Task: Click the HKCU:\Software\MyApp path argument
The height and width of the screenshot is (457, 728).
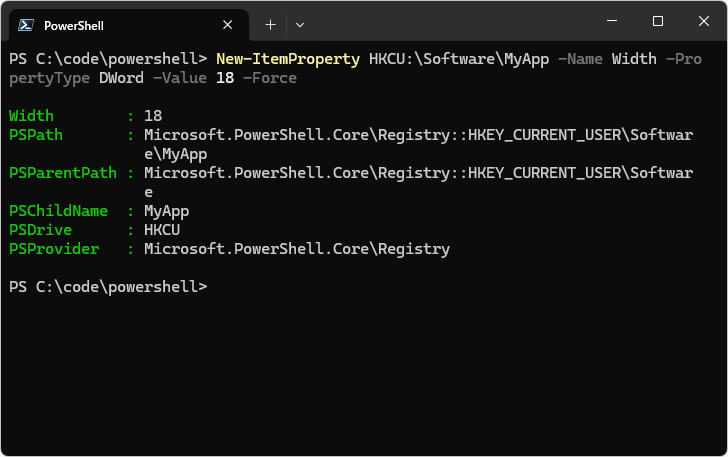Action: (x=459, y=59)
